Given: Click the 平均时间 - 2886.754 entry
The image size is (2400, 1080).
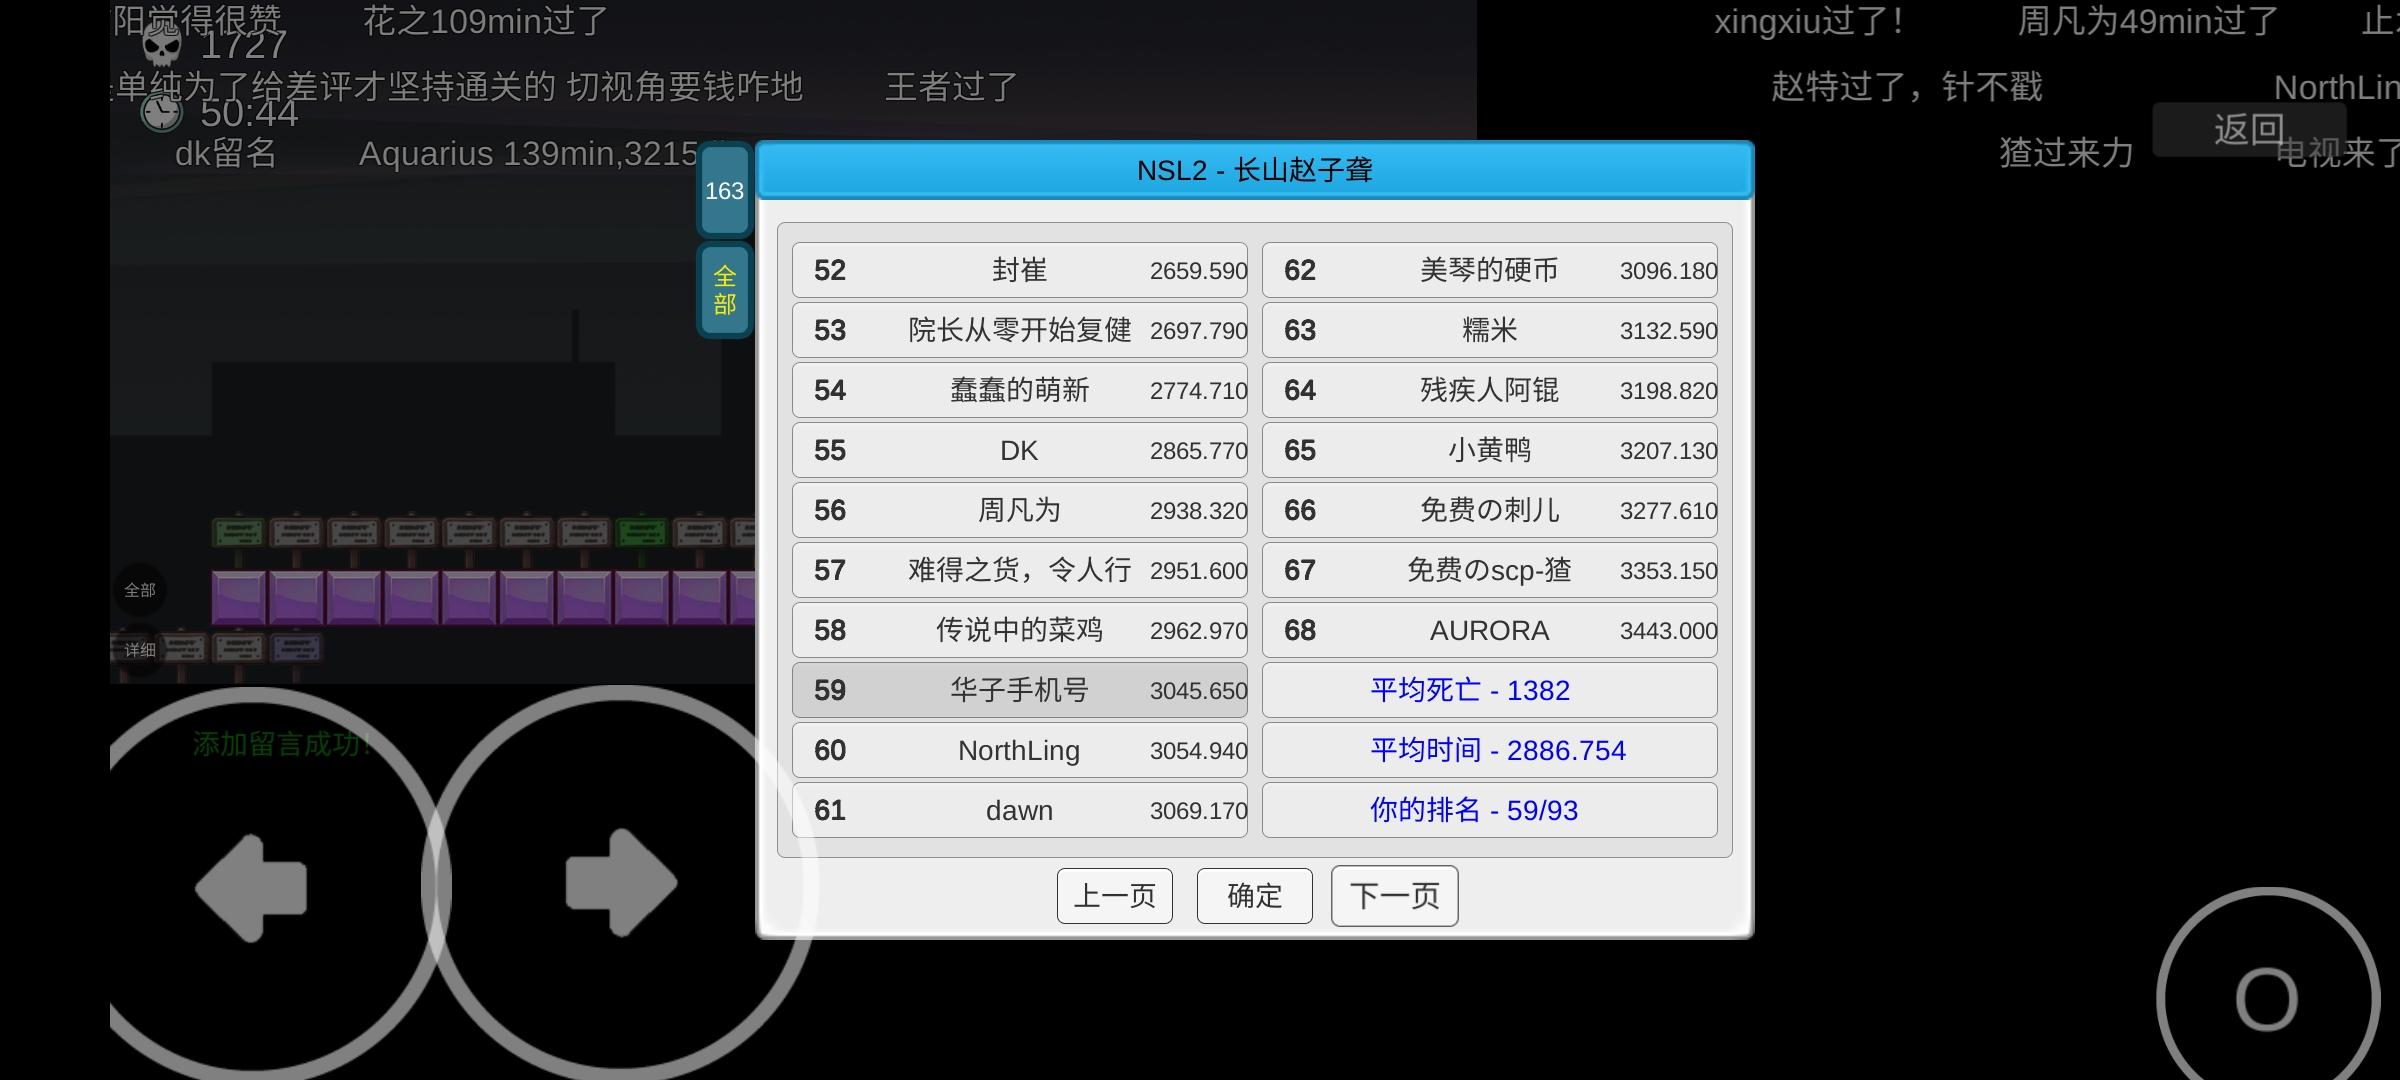Looking at the screenshot, I should click(1489, 750).
